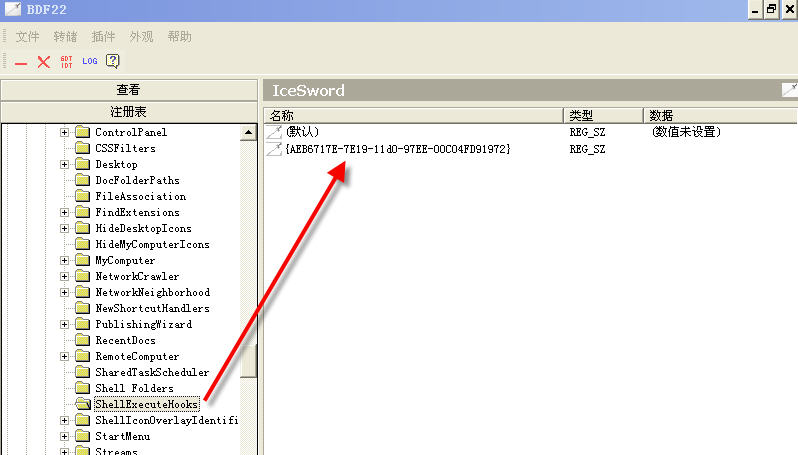Click the 注册表 panel button

129,112
